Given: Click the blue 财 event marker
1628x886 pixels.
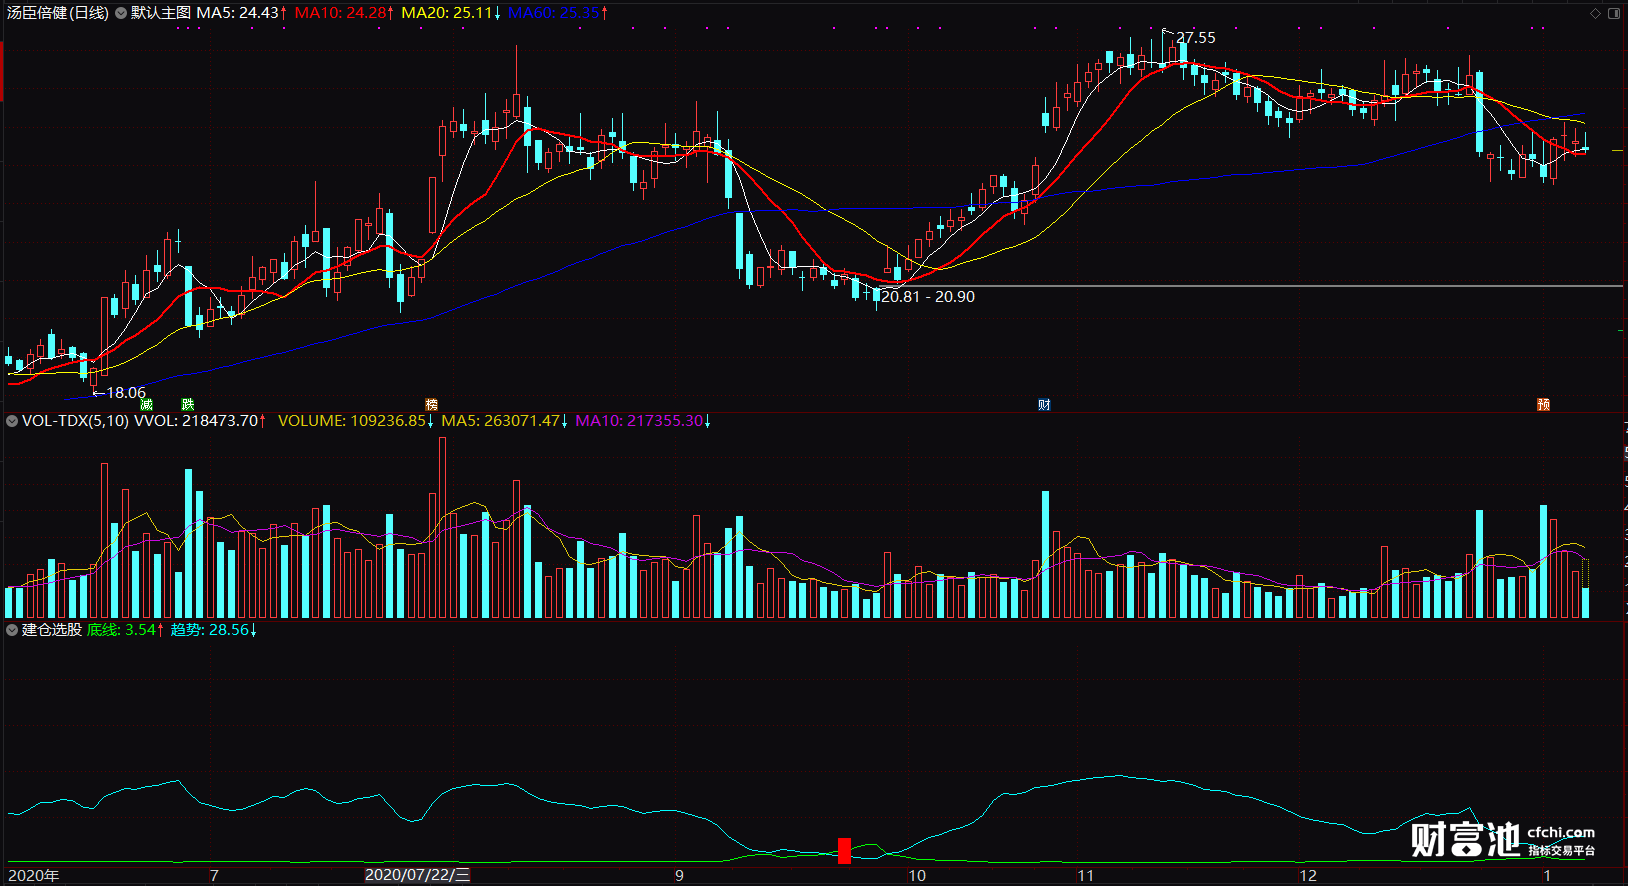Looking at the screenshot, I should coord(1044,404).
